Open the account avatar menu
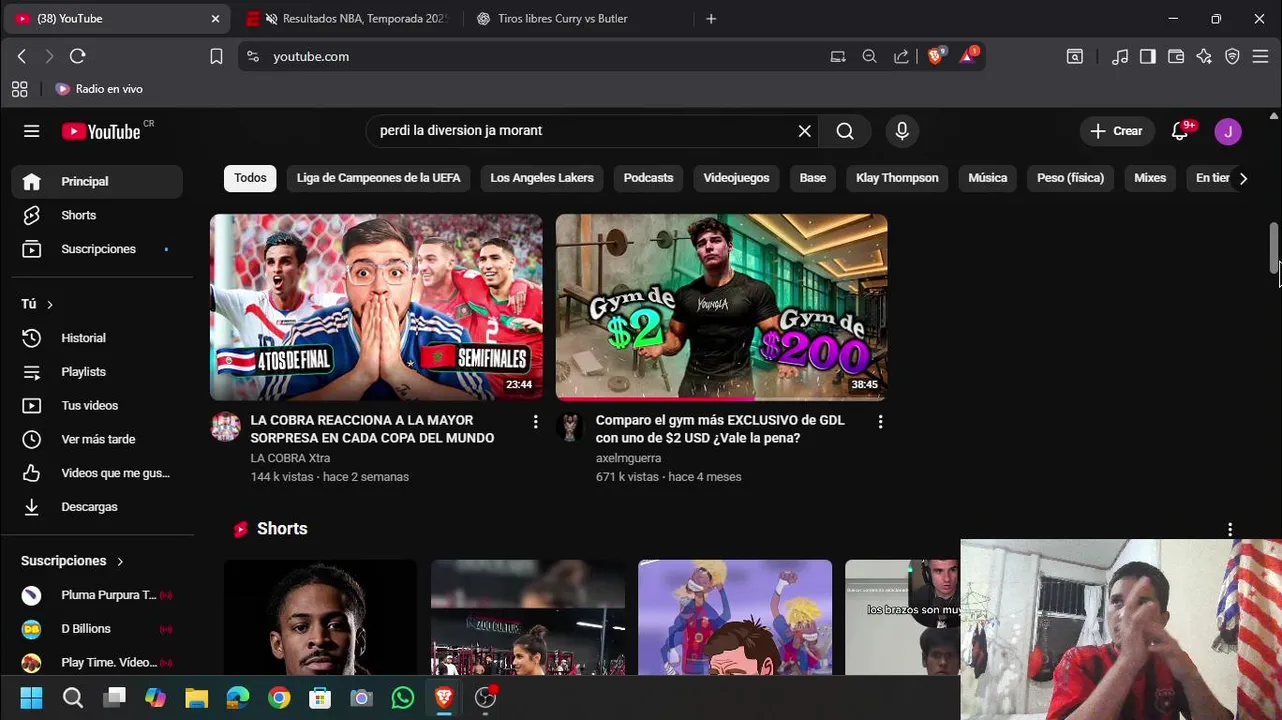Image resolution: width=1282 pixels, height=720 pixels. pos(1228,131)
